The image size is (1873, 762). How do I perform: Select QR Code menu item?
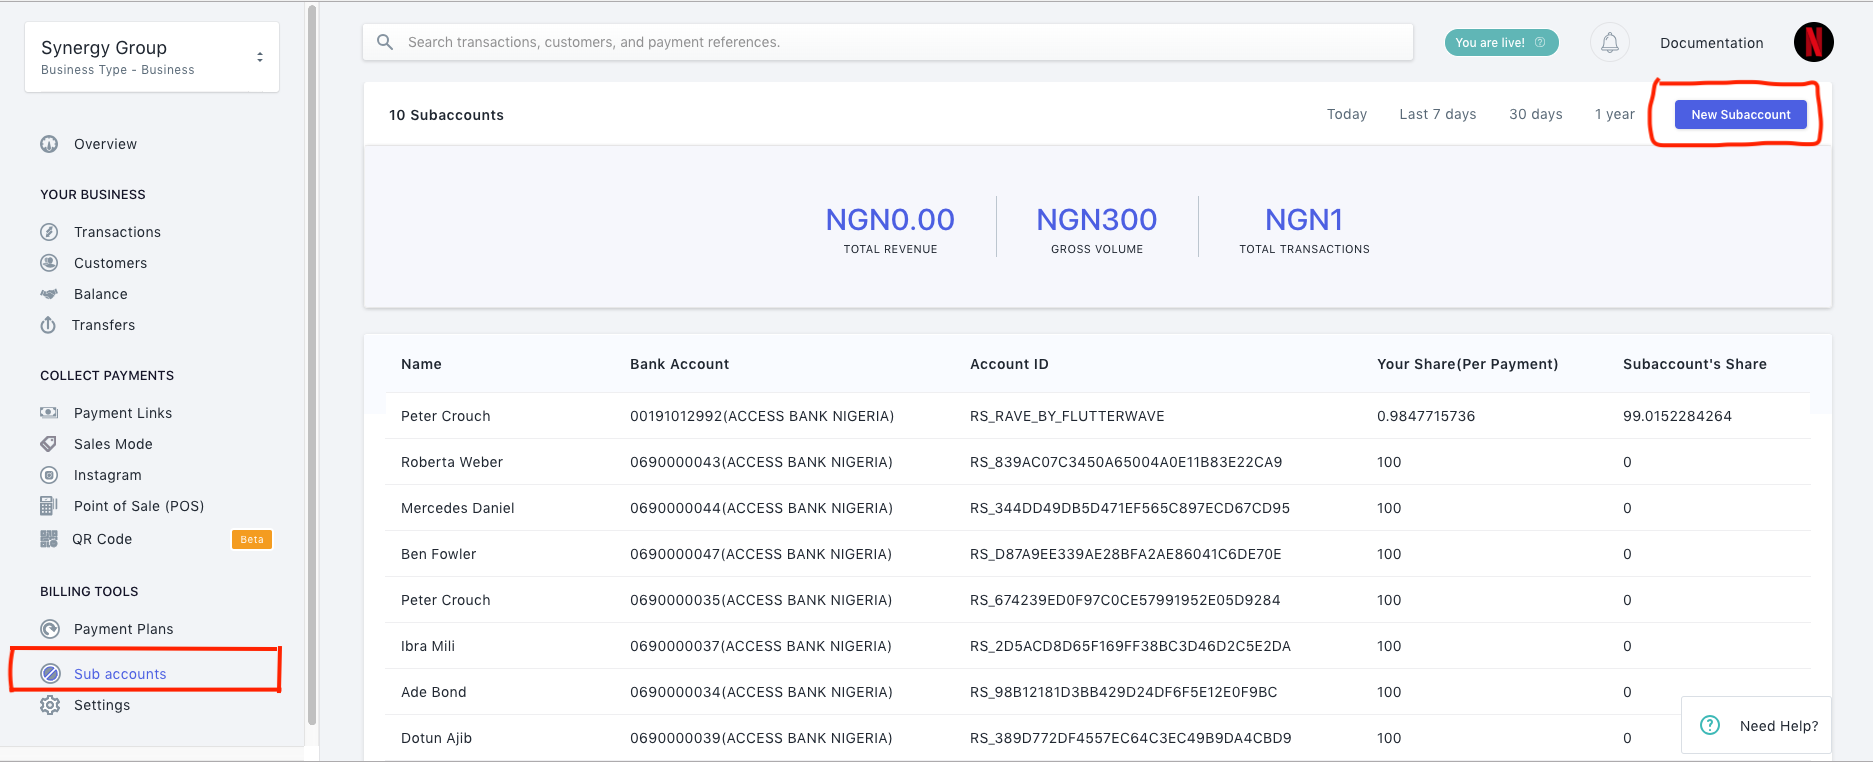pos(102,539)
